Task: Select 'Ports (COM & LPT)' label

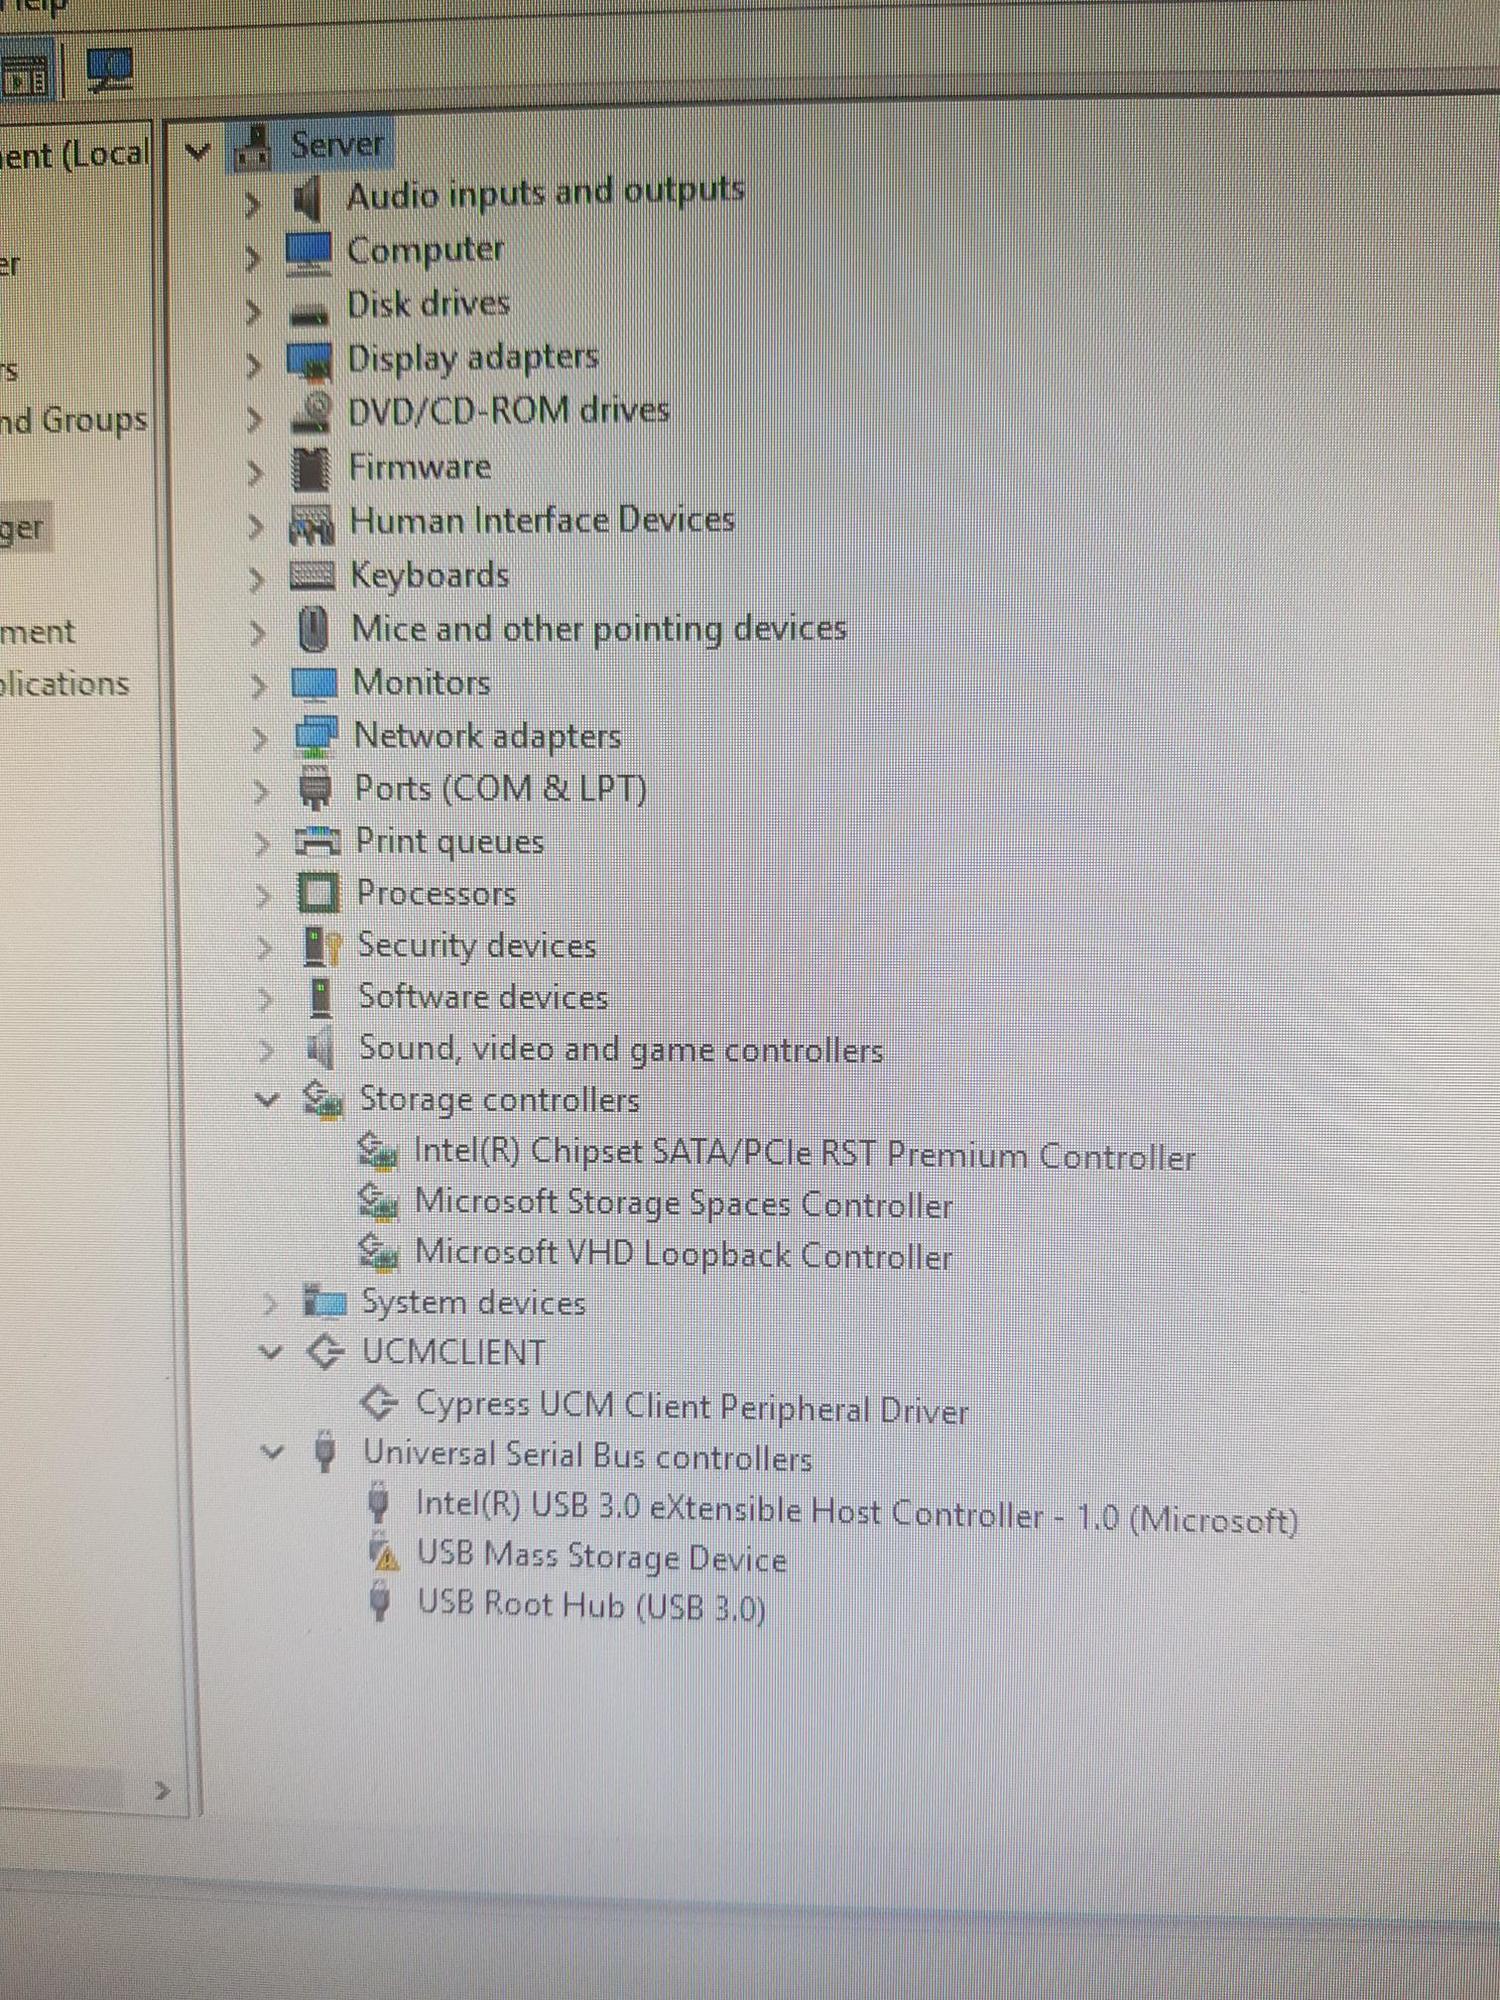Action: click(x=501, y=789)
